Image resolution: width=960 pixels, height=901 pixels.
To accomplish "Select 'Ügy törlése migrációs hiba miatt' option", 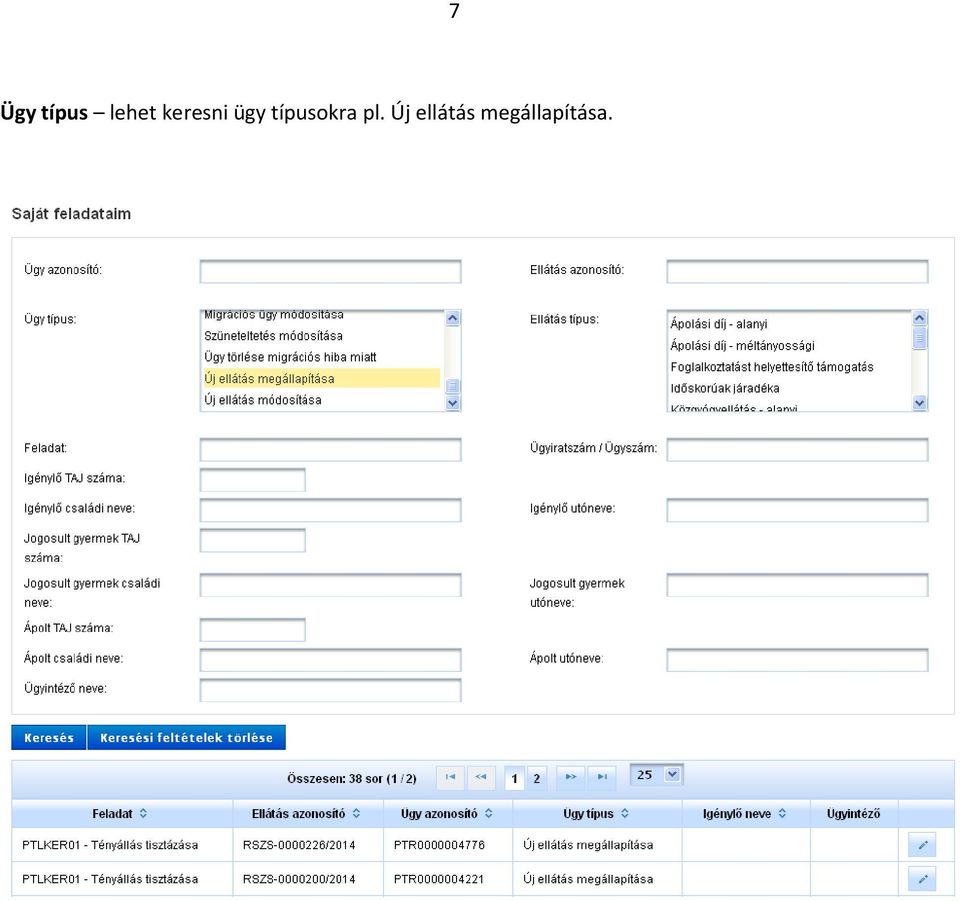I will click(321, 357).
